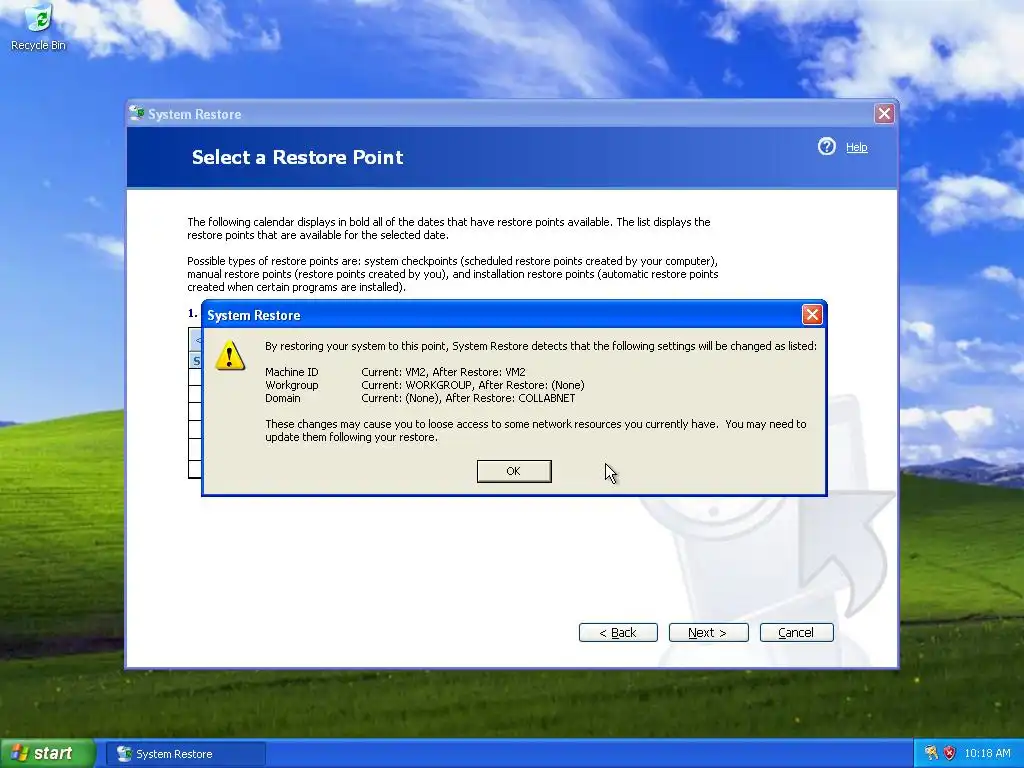Click System Restore title bar icon
Screen dimensions: 1024x768
[136, 114]
